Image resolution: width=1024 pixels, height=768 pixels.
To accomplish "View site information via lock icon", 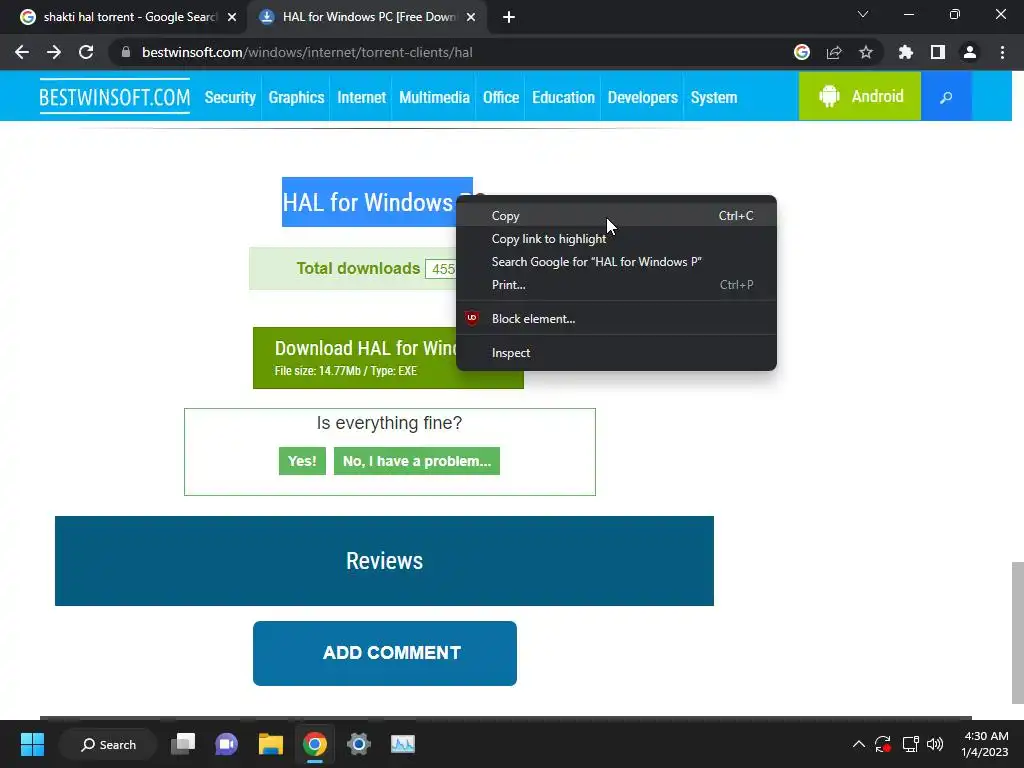I will coord(126,52).
